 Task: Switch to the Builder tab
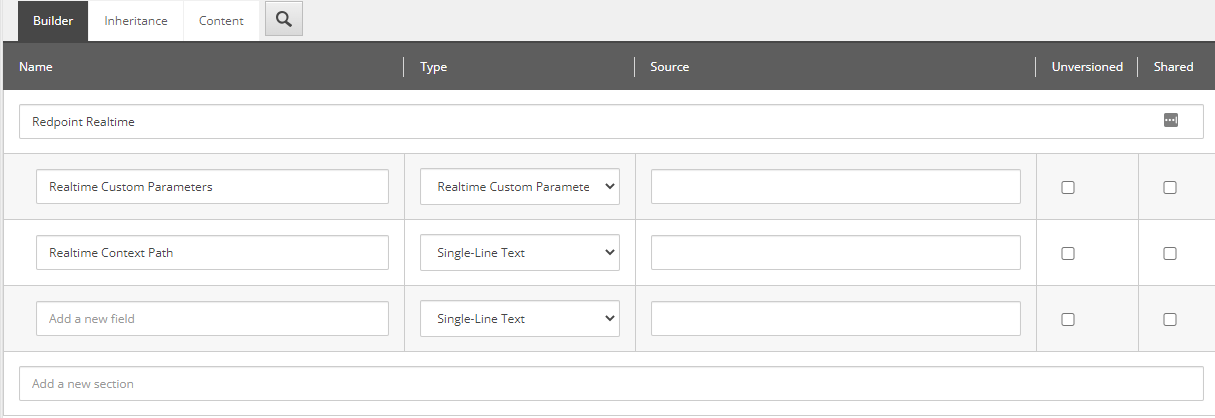(x=53, y=21)
